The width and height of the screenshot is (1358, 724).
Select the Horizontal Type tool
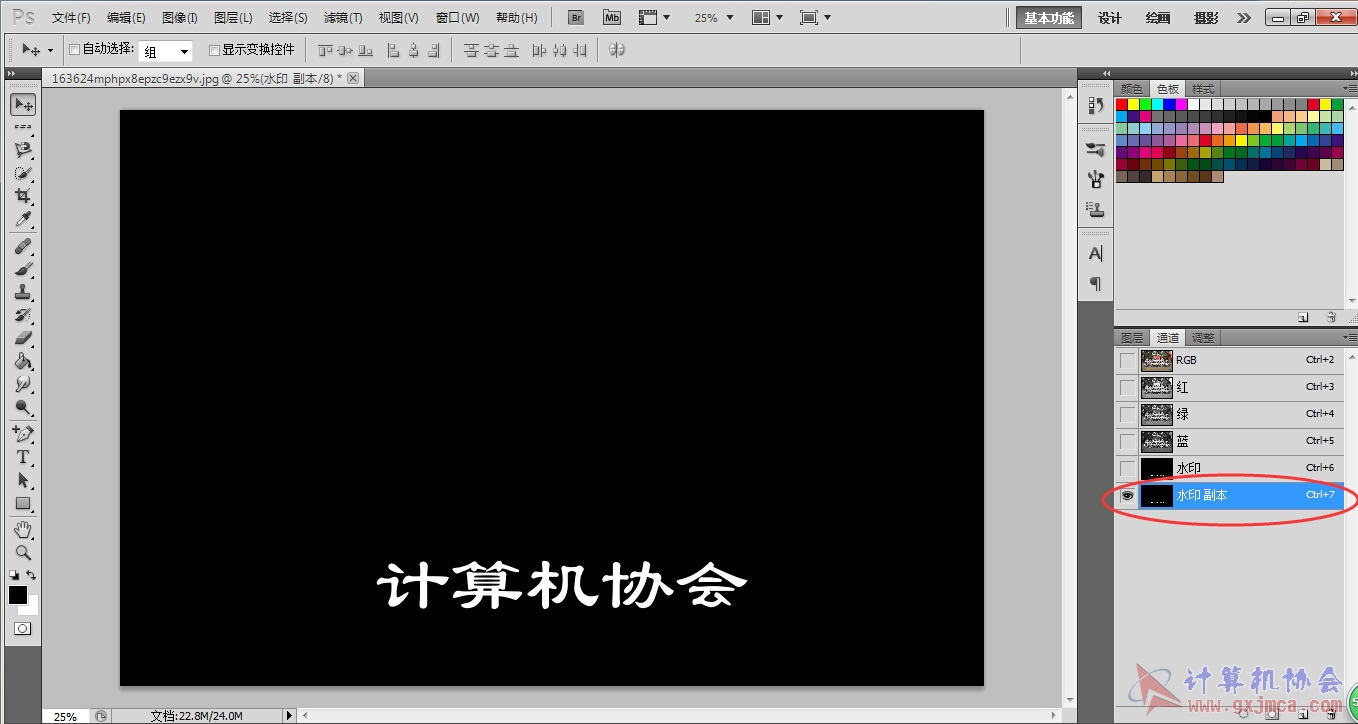point(22,457)
